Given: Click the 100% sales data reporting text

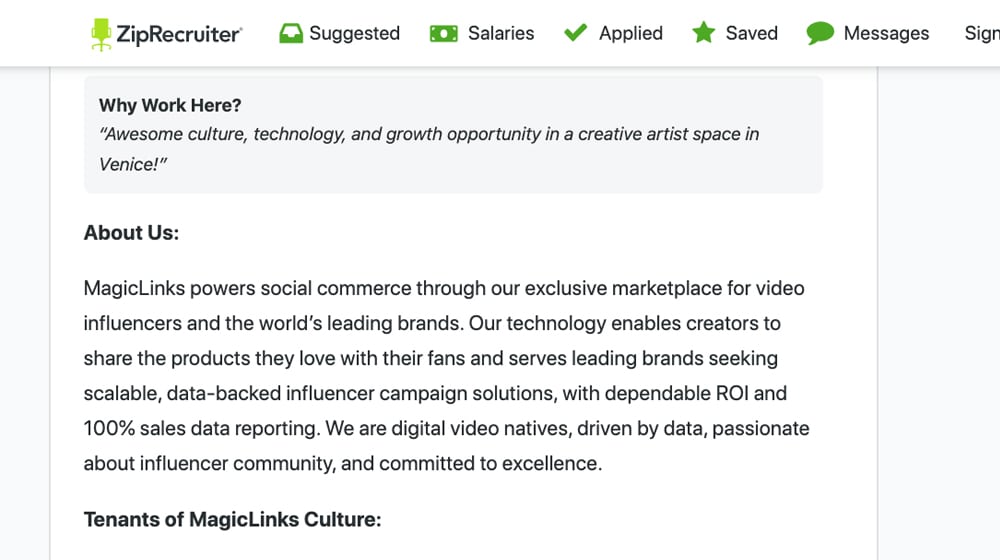Looking at the screenshot, I should pyautogui.click(x=200, y=428).
